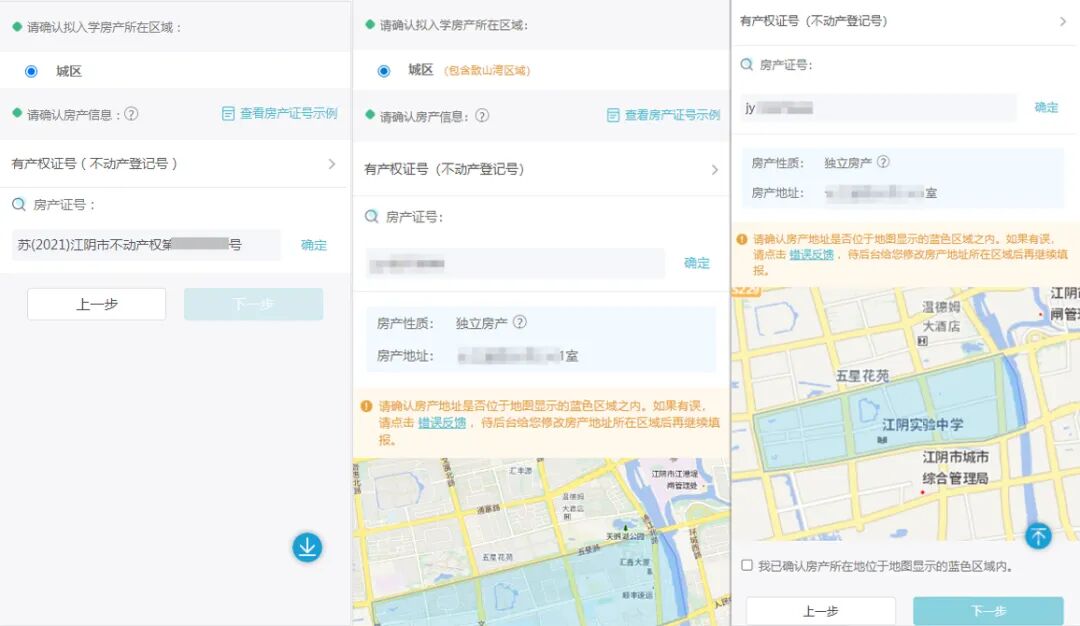
Task: Click help icon next to 独立房产 in middle panel
Action: click(520, 322)
